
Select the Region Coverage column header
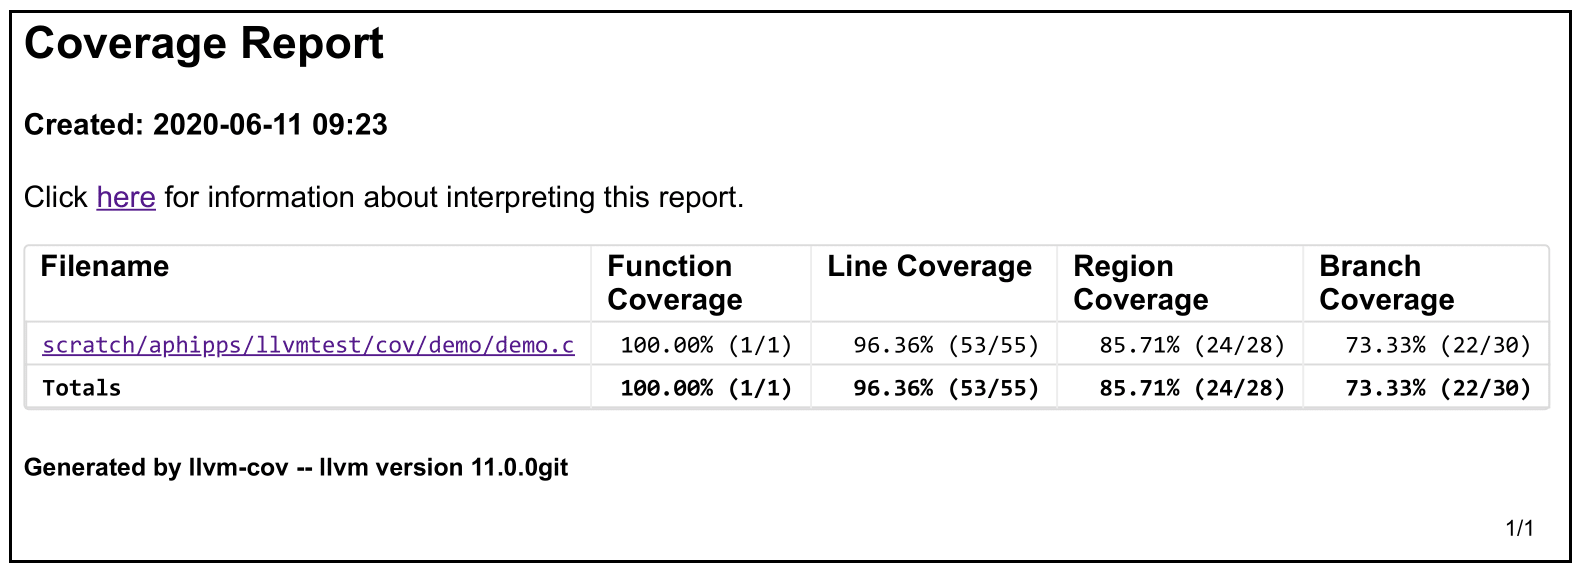pyautogui.click(x=1140, y=283)
